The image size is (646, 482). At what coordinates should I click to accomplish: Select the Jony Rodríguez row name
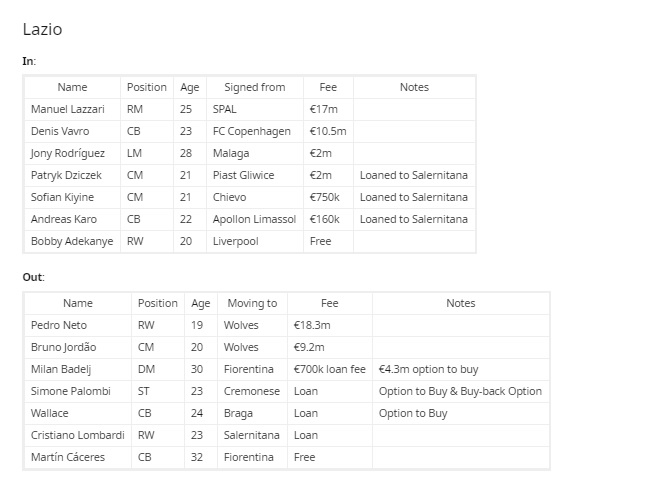(x=73, y=153)
